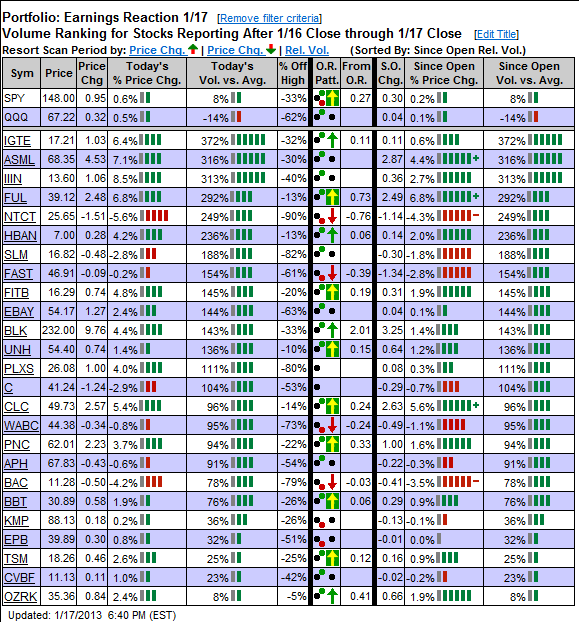Screen dimensions: 579x622
Task: Click the Updated 1/17/2013 6:40 PM timestamp
Action: coord(92,615)
